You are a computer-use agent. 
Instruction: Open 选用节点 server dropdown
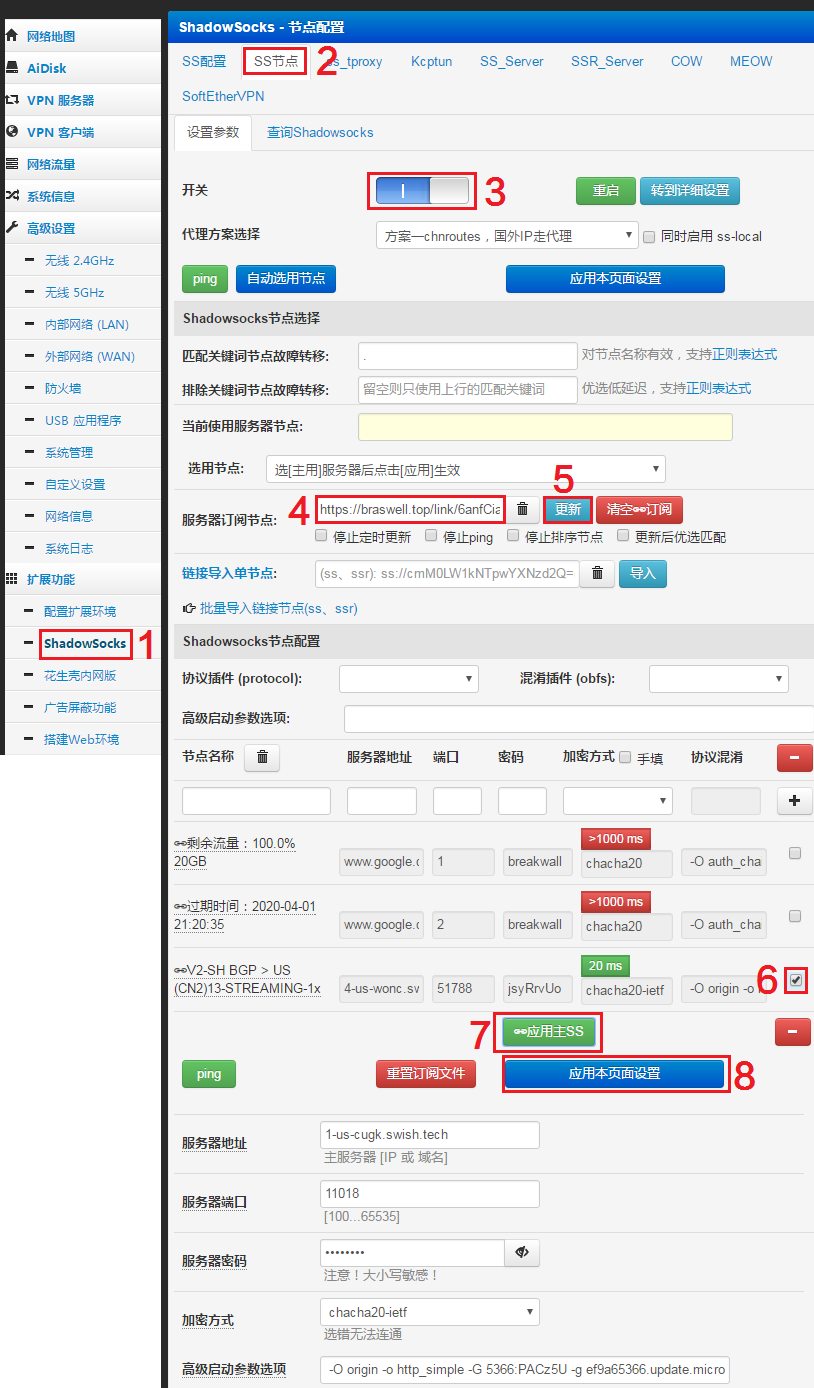466,469
